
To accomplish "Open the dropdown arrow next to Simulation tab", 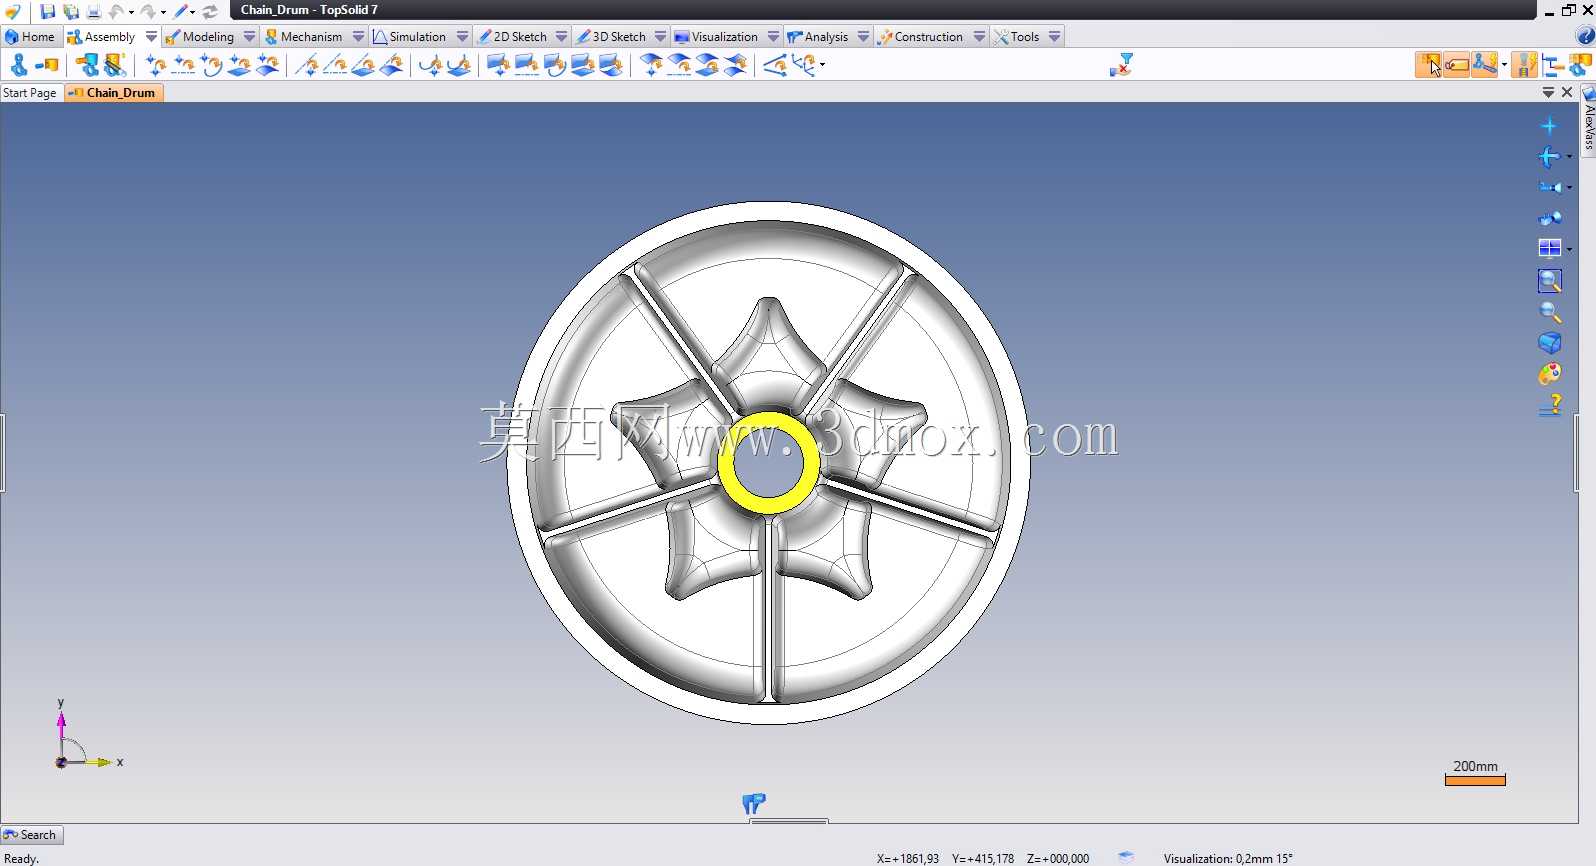I will (x=462, y=37).
